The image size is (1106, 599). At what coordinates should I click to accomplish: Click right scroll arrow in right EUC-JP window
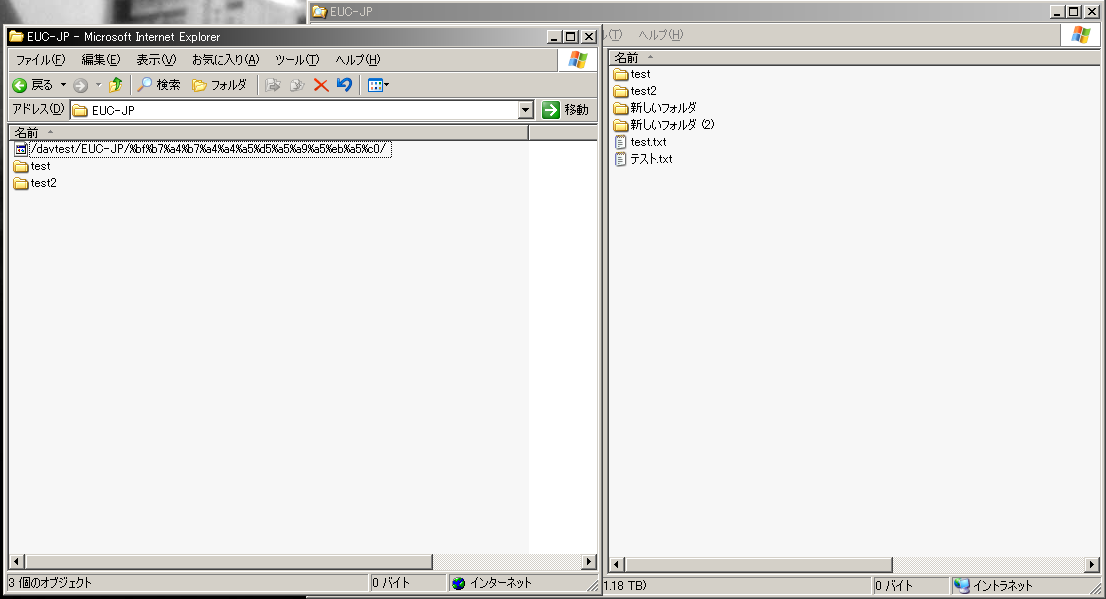tap(1092, 564)
